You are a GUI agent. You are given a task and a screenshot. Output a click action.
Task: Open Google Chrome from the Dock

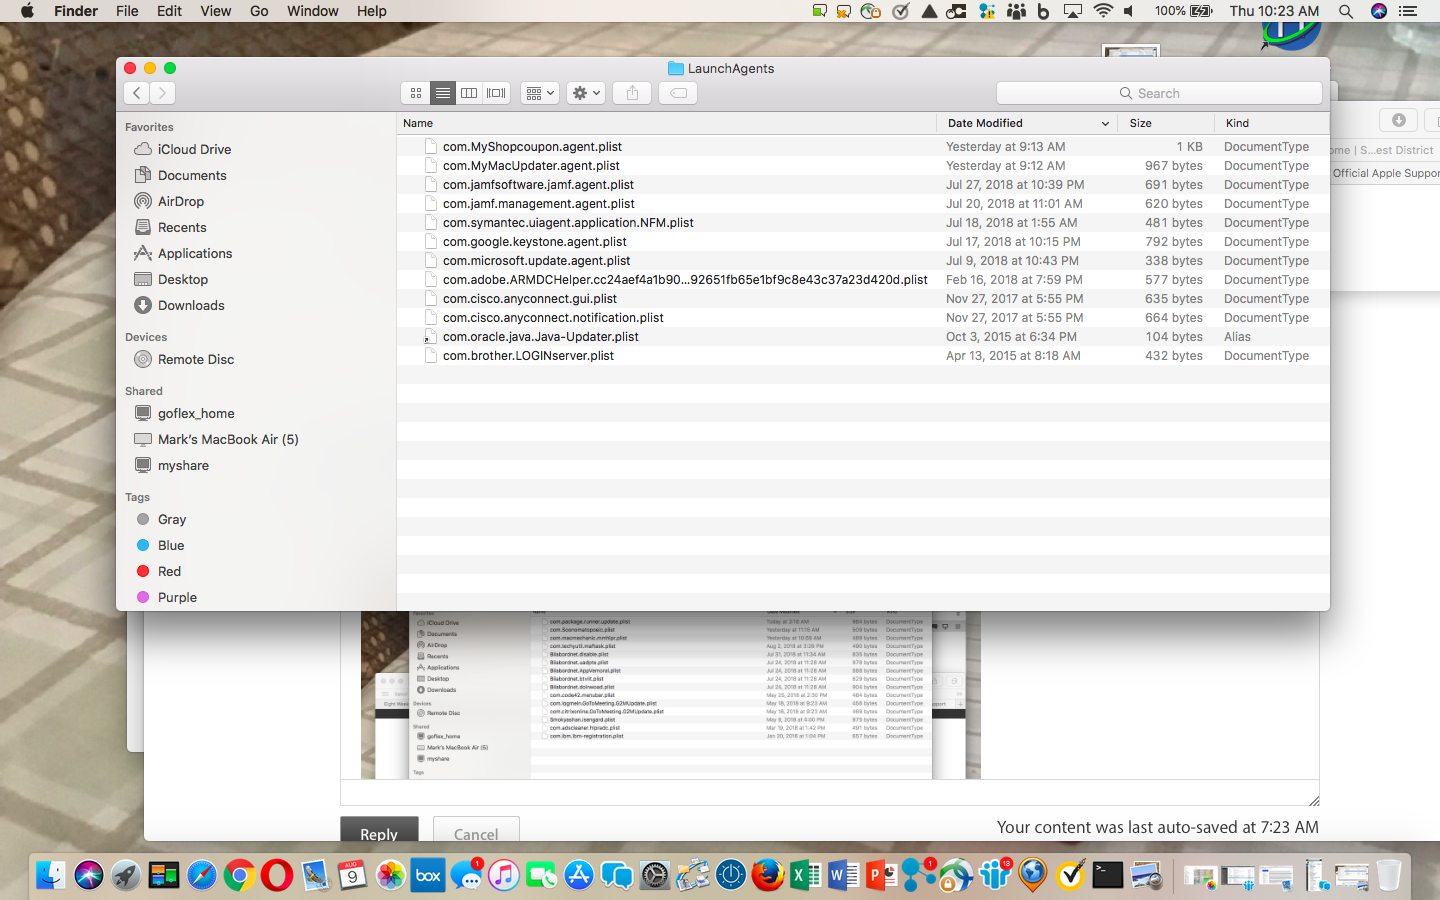point(239,875)
